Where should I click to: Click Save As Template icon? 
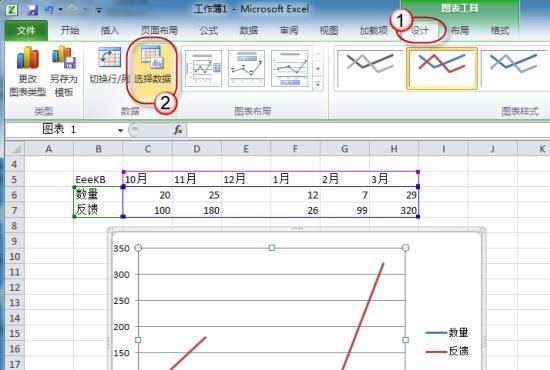click(x=63, y=58)
